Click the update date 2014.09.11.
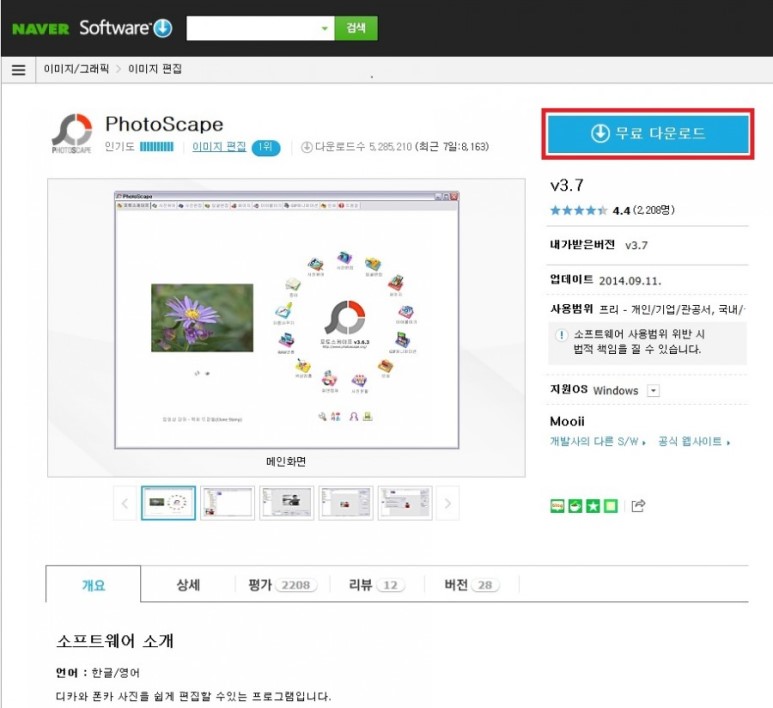 pyautogui.click(x=630, y=281)
